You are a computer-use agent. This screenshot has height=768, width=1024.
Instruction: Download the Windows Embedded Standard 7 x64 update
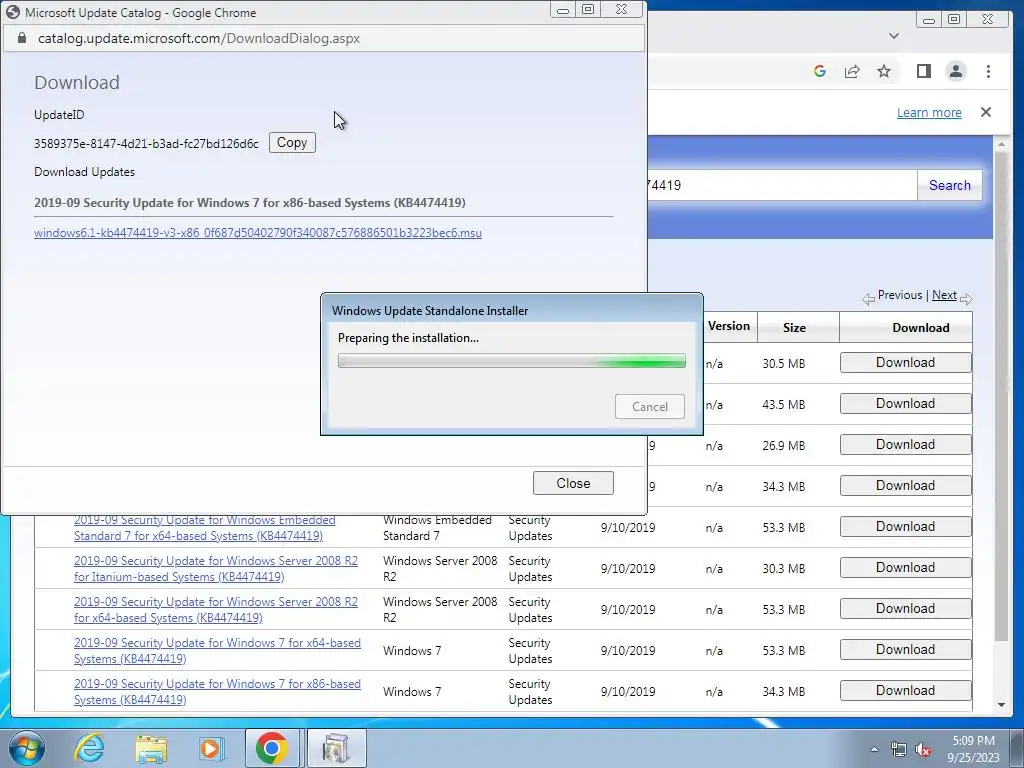coord(905,526)
